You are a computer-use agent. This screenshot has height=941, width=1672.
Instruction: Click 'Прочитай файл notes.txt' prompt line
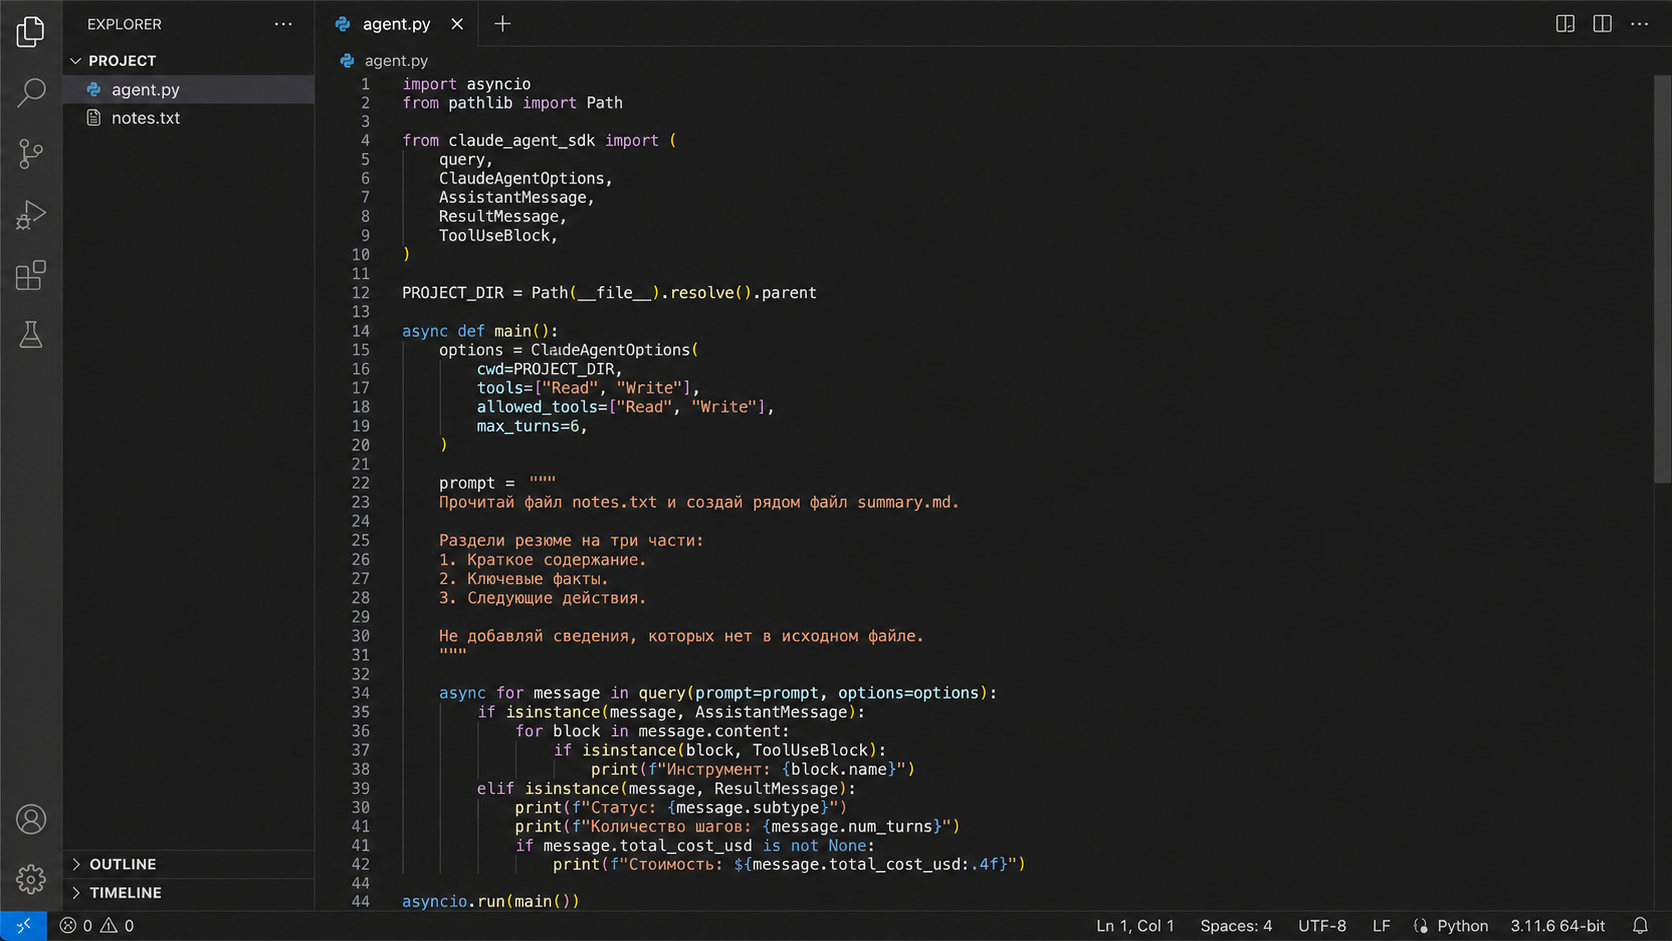pos(699,503)
